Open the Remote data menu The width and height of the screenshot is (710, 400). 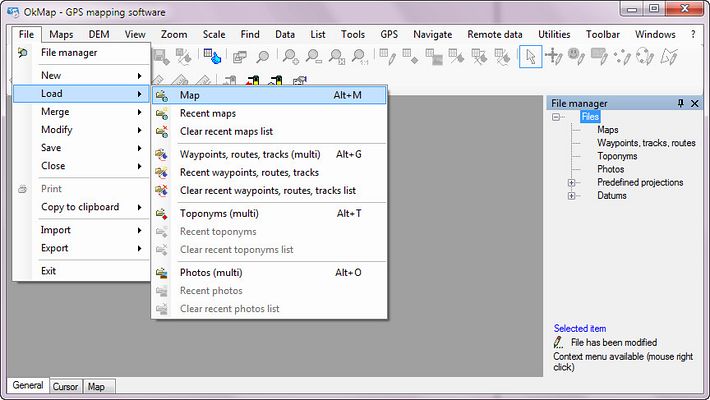coord(494,34)
